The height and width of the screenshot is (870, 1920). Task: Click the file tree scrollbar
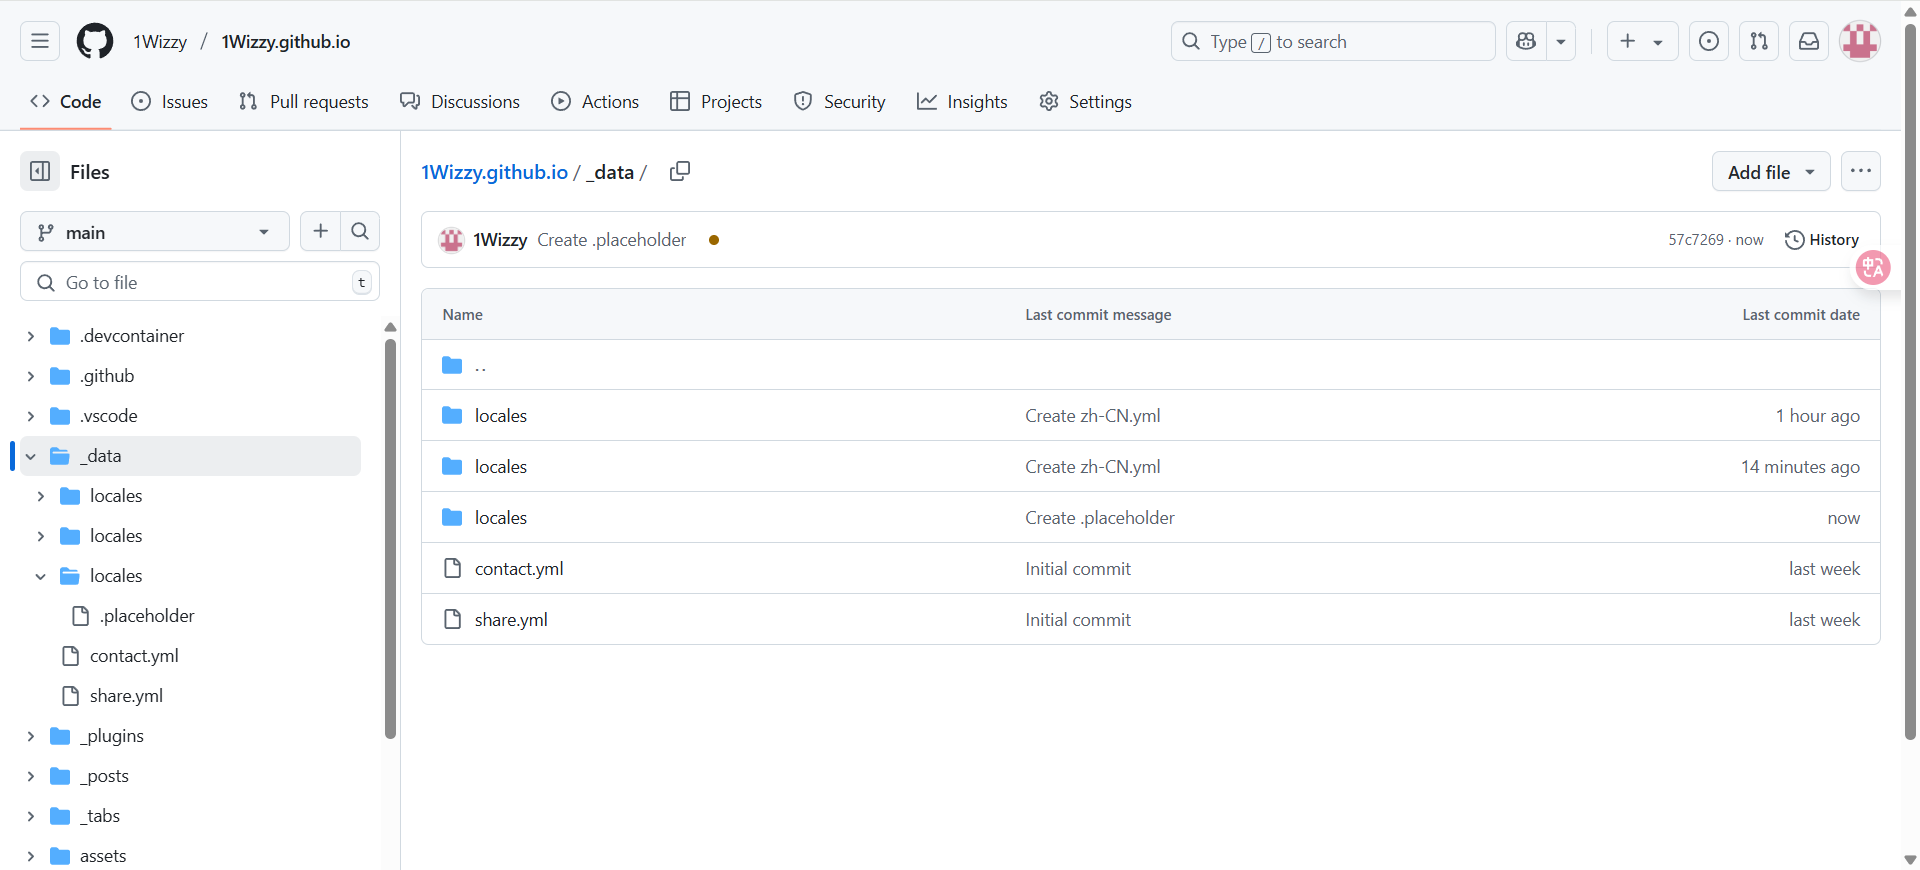(x=390, y=538)
